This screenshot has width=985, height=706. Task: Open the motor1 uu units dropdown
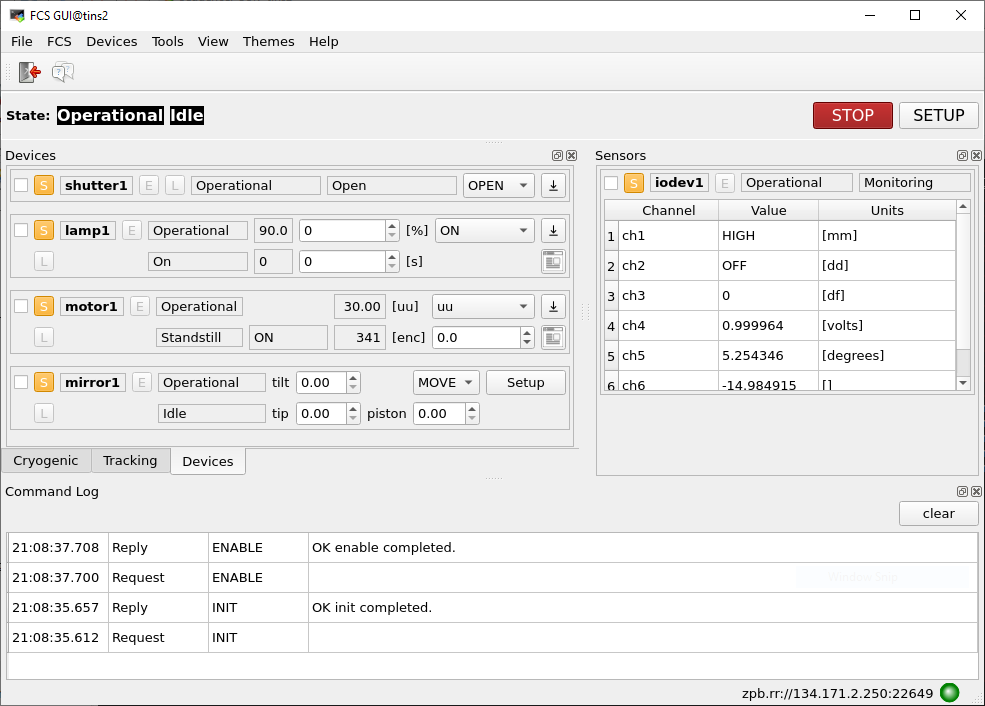[482, 307]
